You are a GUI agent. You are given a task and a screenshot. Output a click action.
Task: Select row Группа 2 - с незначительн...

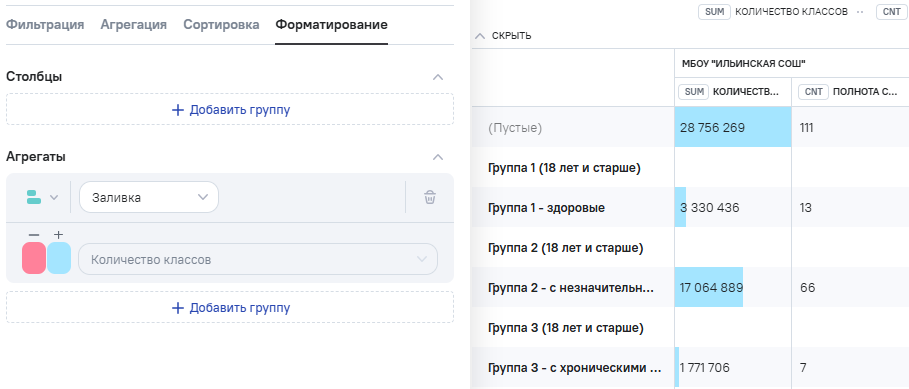tap(571, 288)
